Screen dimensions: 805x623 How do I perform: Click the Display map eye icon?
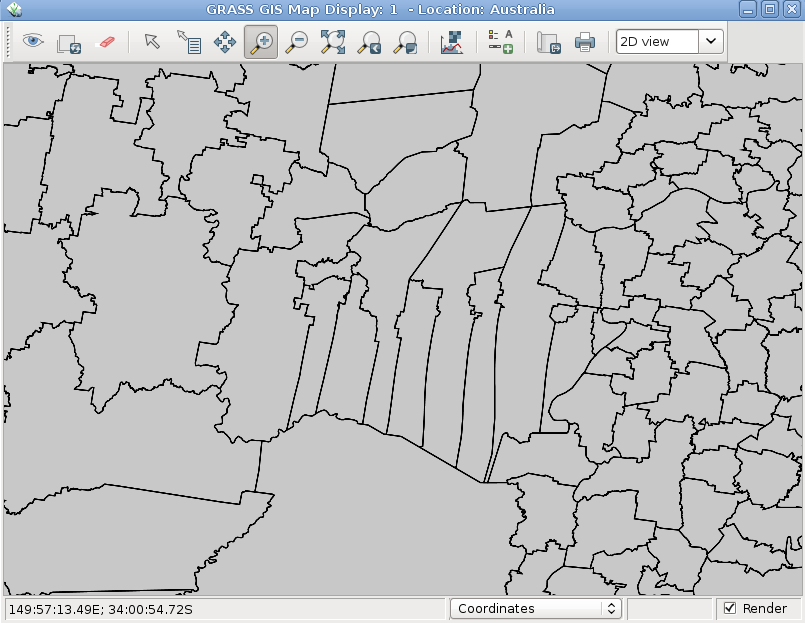(33, 41)
